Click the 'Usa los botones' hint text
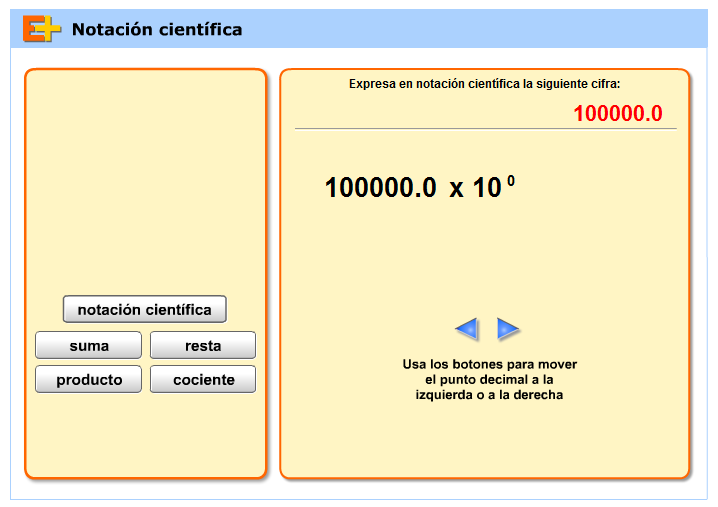 tap(489, 379)
